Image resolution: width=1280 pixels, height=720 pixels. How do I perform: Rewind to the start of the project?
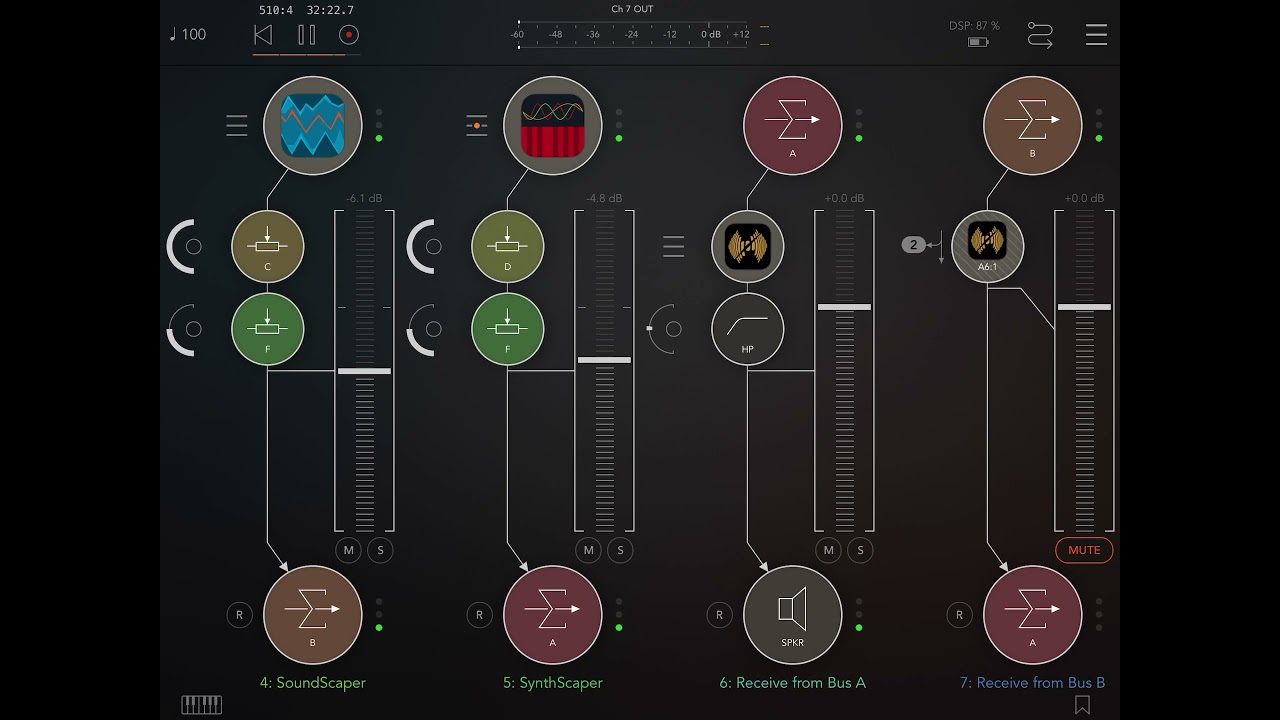click(x=263, y=35)
